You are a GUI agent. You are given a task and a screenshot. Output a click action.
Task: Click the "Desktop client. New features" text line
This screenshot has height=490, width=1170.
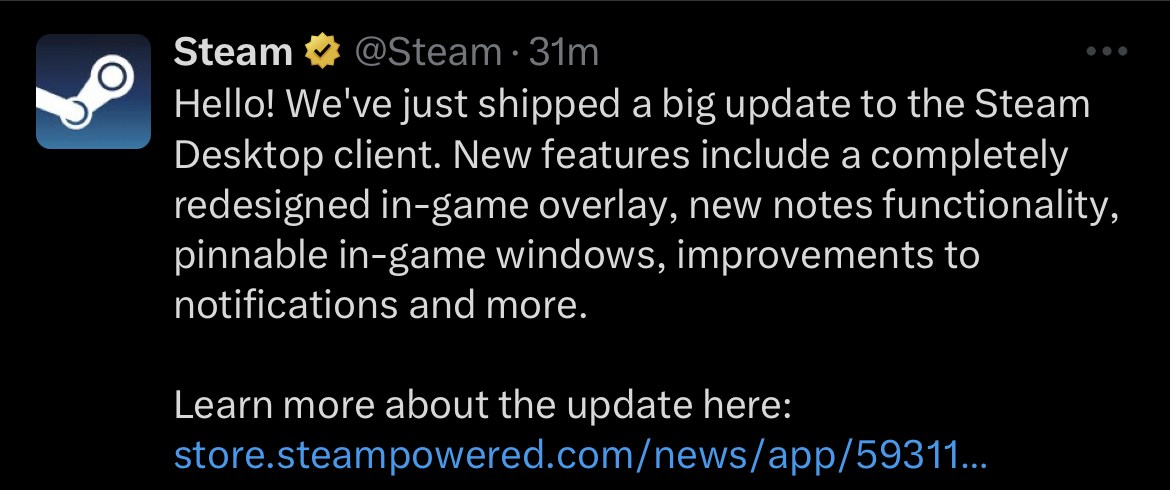pos(622,157)
